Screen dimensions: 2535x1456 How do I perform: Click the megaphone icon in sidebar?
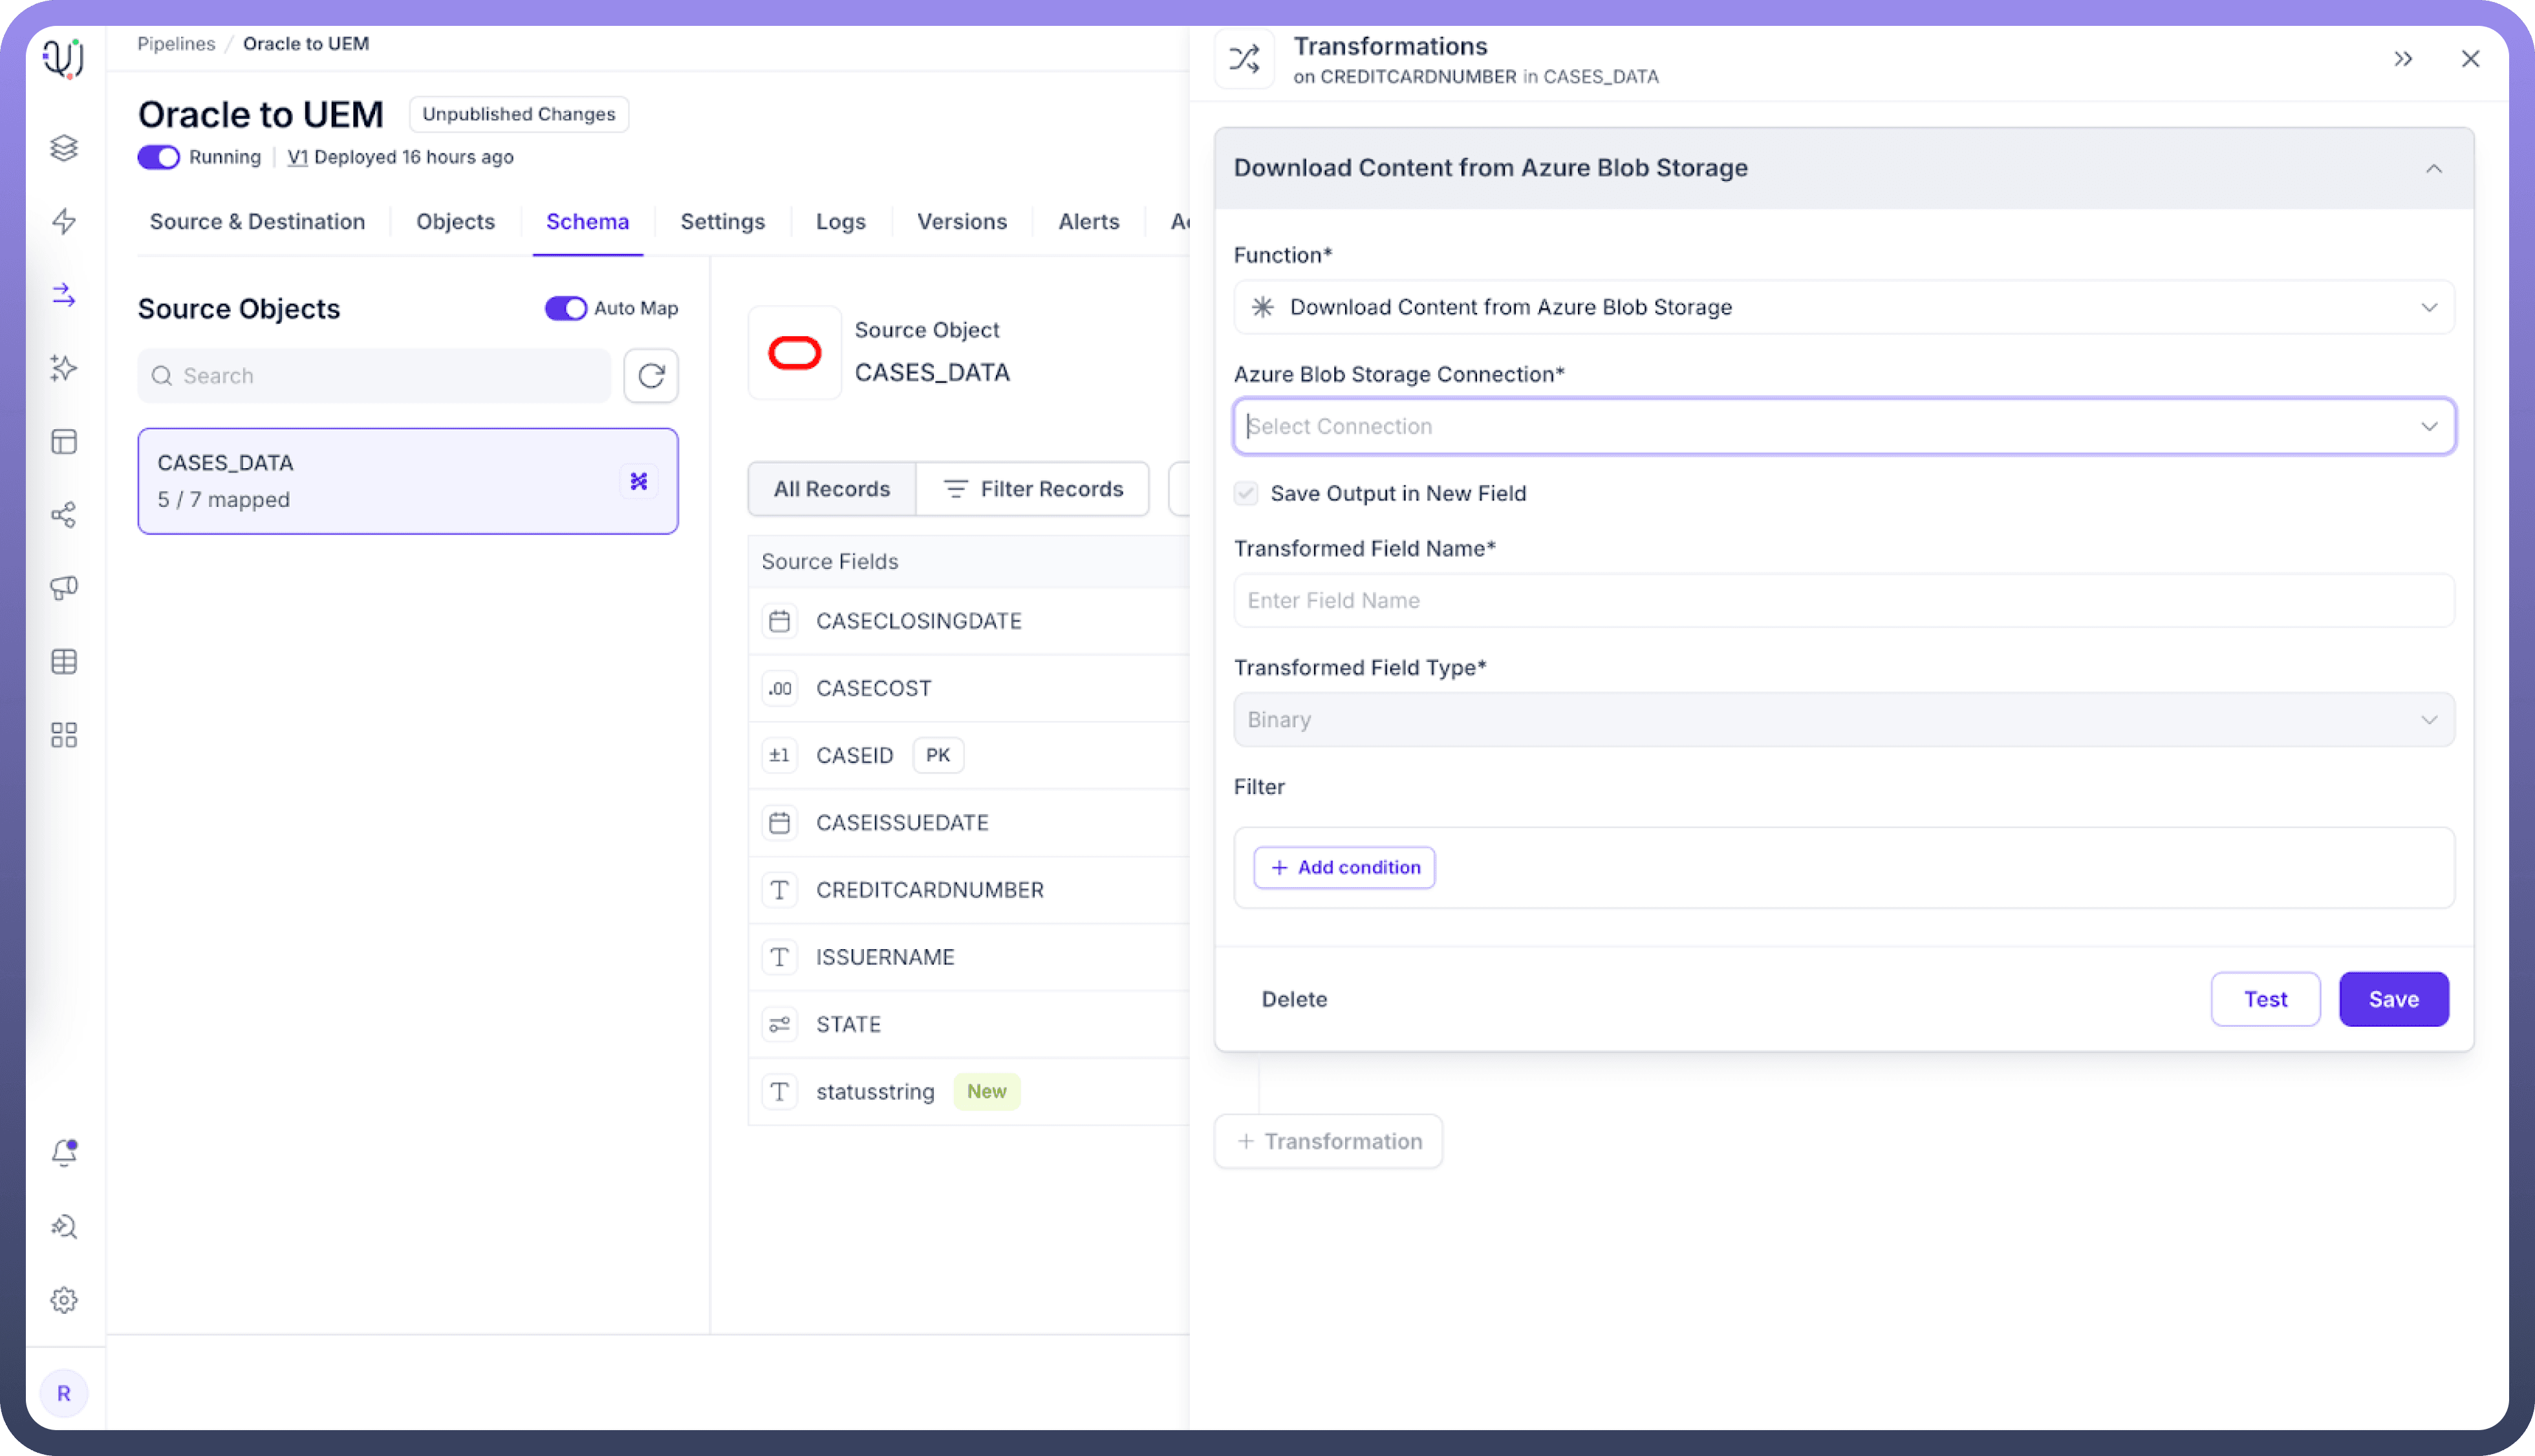pyautogui.click(x=64, y=588)
